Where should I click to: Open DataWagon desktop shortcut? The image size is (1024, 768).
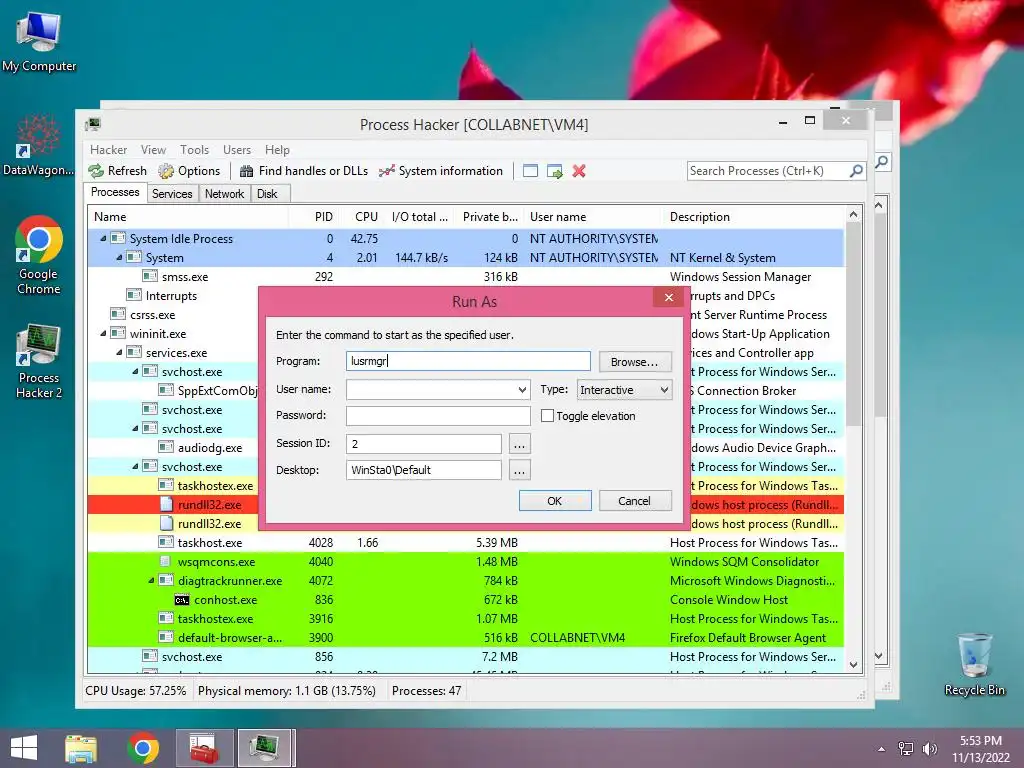click(39, 145)
